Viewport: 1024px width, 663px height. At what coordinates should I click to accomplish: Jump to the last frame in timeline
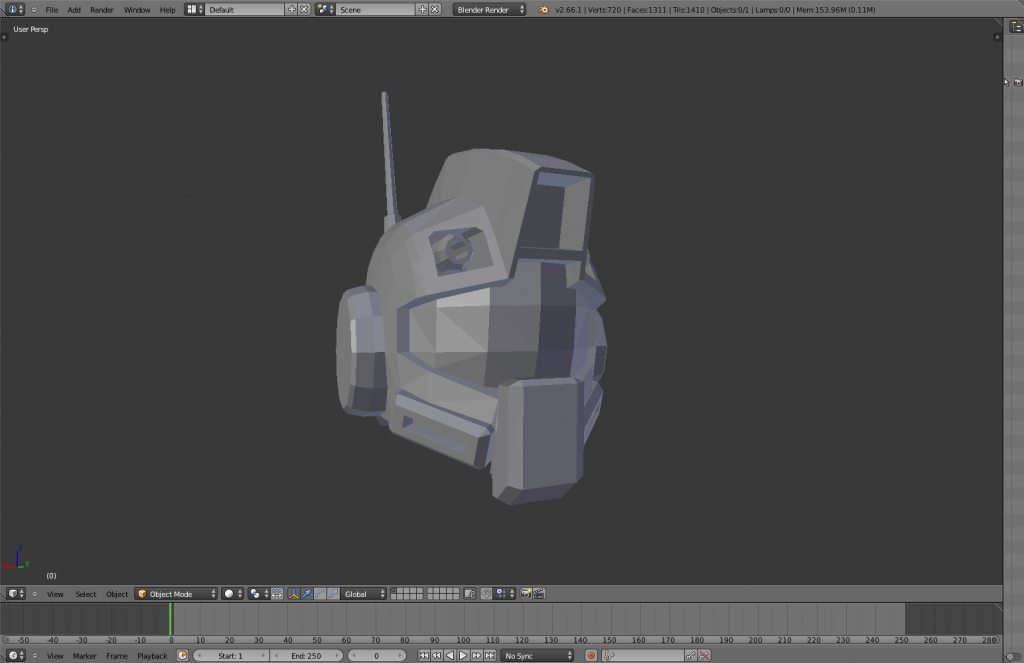[x=489, y=656]
